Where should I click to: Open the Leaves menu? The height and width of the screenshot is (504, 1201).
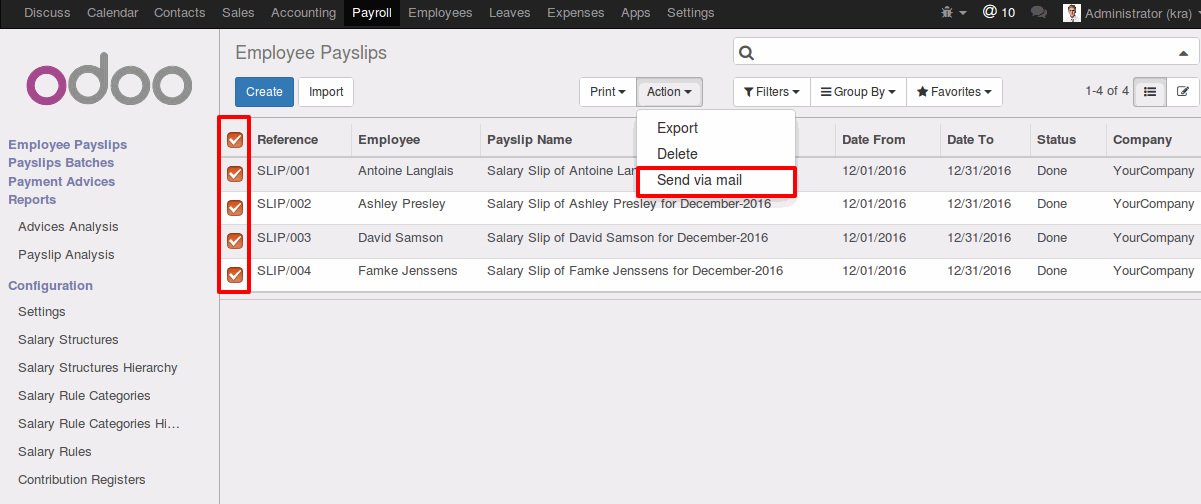point(510,13)
